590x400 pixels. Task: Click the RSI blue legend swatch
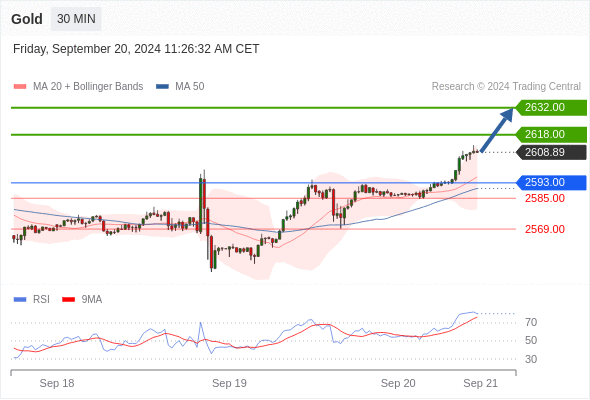(20, 300)
